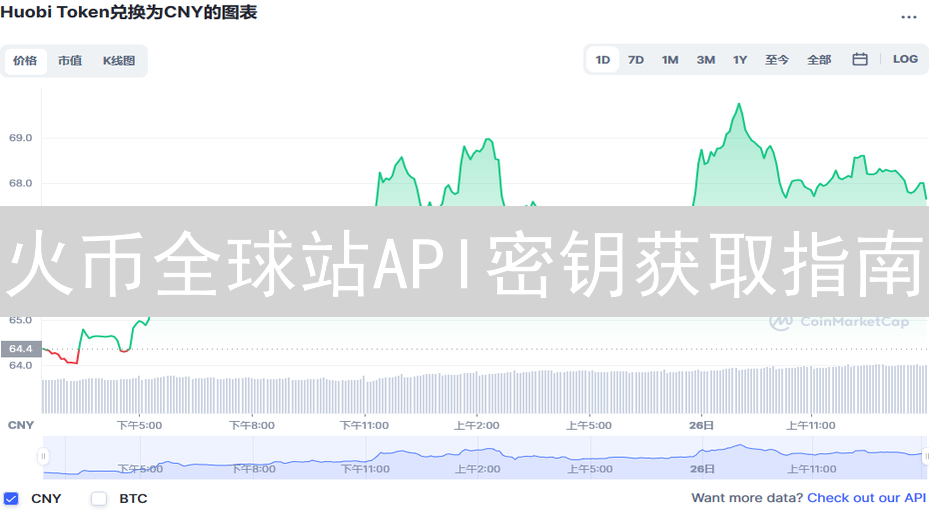Check the BTC checkbox
Screen dimensions: 929x523
click(x=99, y=499)
